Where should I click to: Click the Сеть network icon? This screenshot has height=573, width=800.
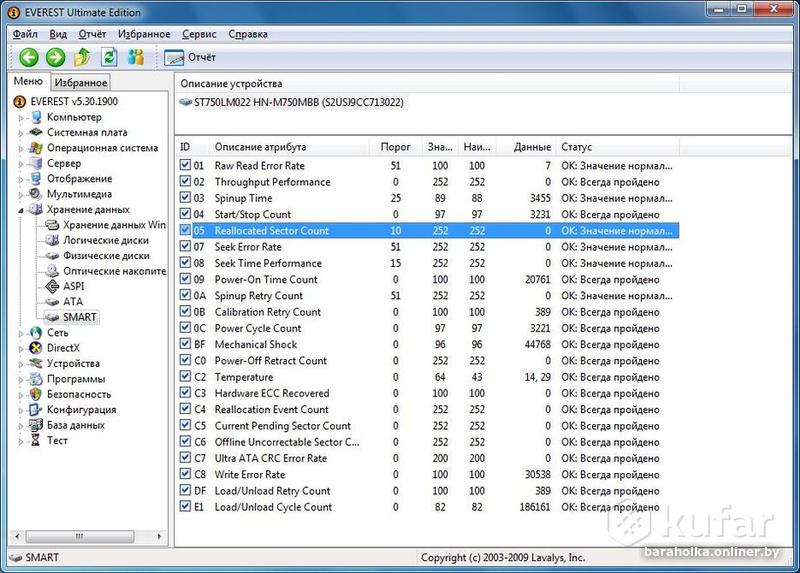[x=36, y=333]
